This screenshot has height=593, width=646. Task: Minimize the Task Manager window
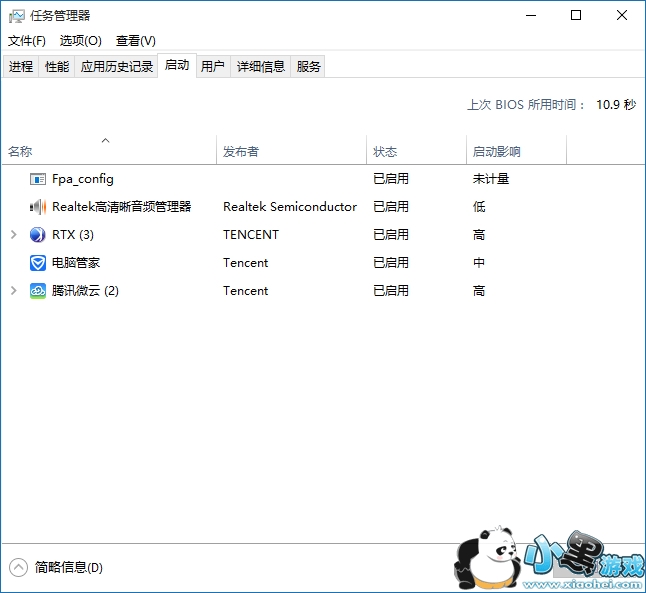point(531,15)
